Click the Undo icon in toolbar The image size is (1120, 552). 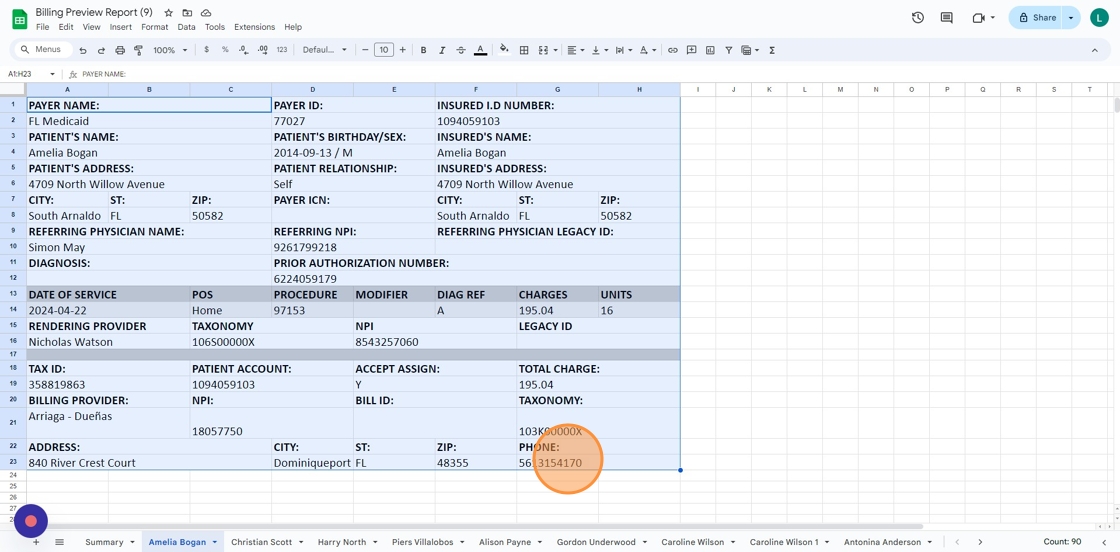82,50
